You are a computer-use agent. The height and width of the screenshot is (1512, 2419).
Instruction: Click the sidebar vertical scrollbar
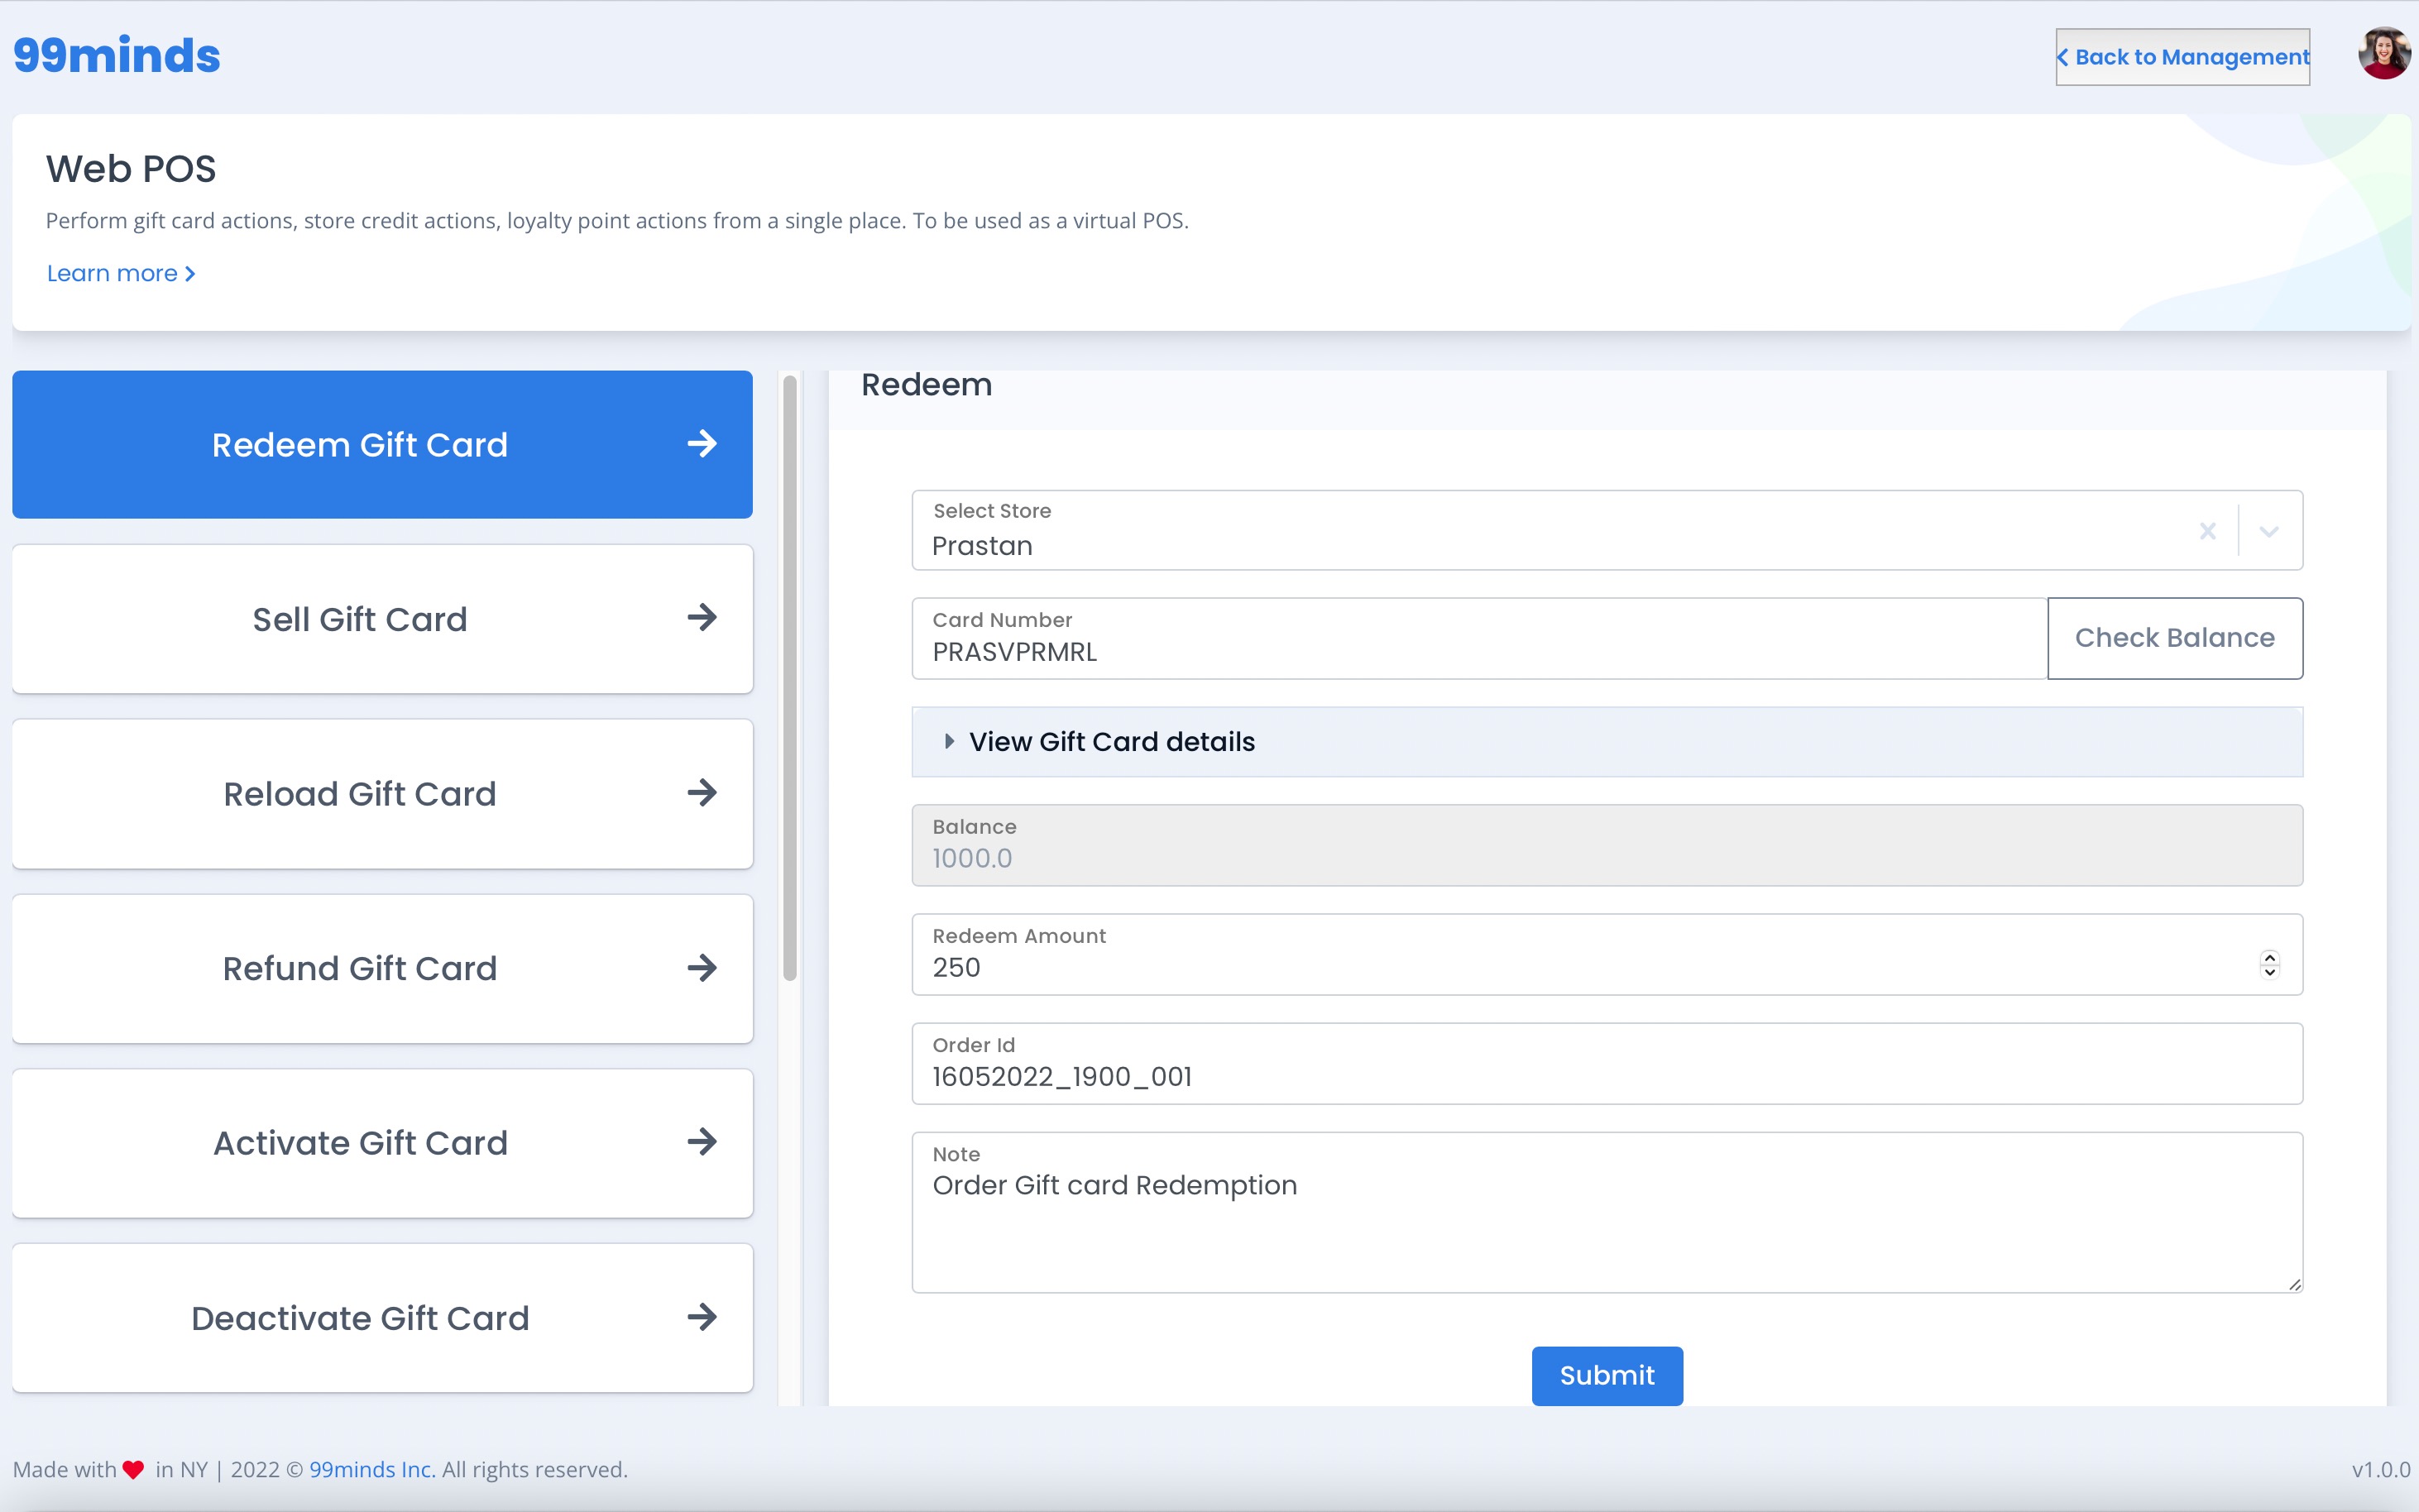tap(790, 678)
